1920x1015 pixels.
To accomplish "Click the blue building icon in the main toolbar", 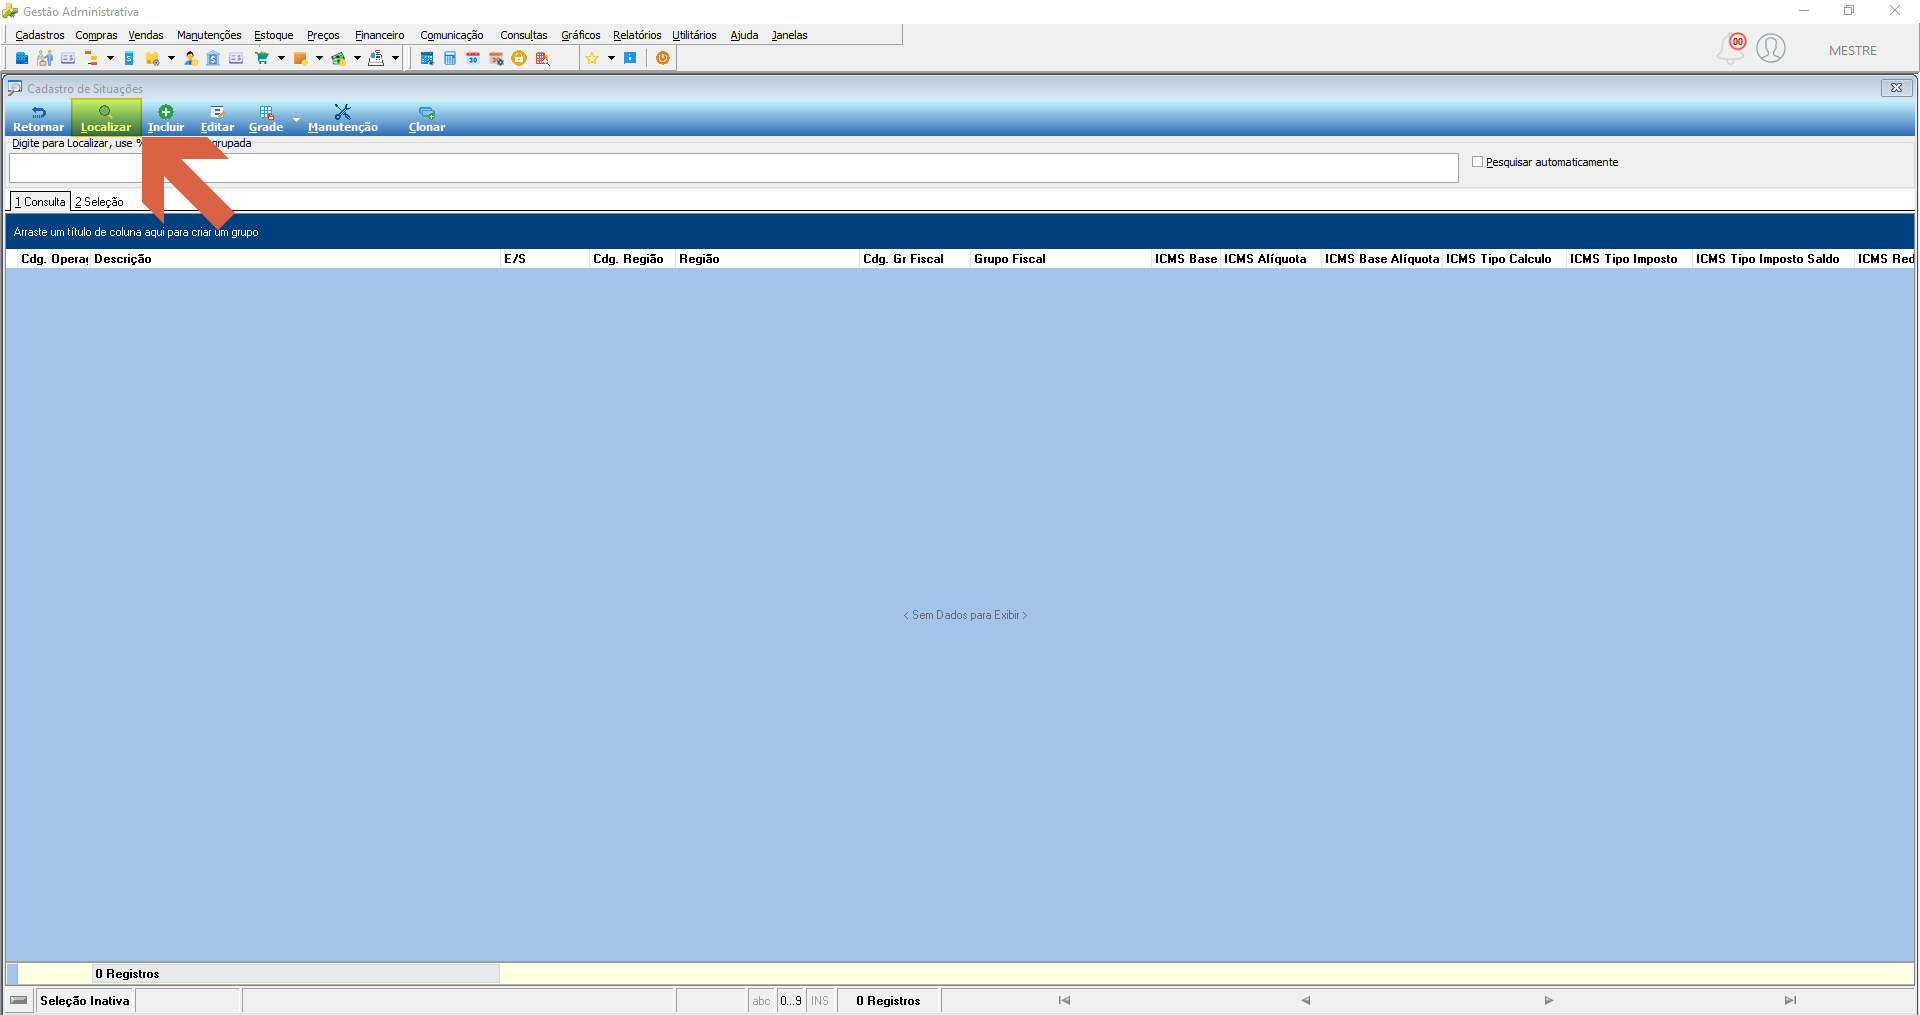I will [x=22, y=58].
